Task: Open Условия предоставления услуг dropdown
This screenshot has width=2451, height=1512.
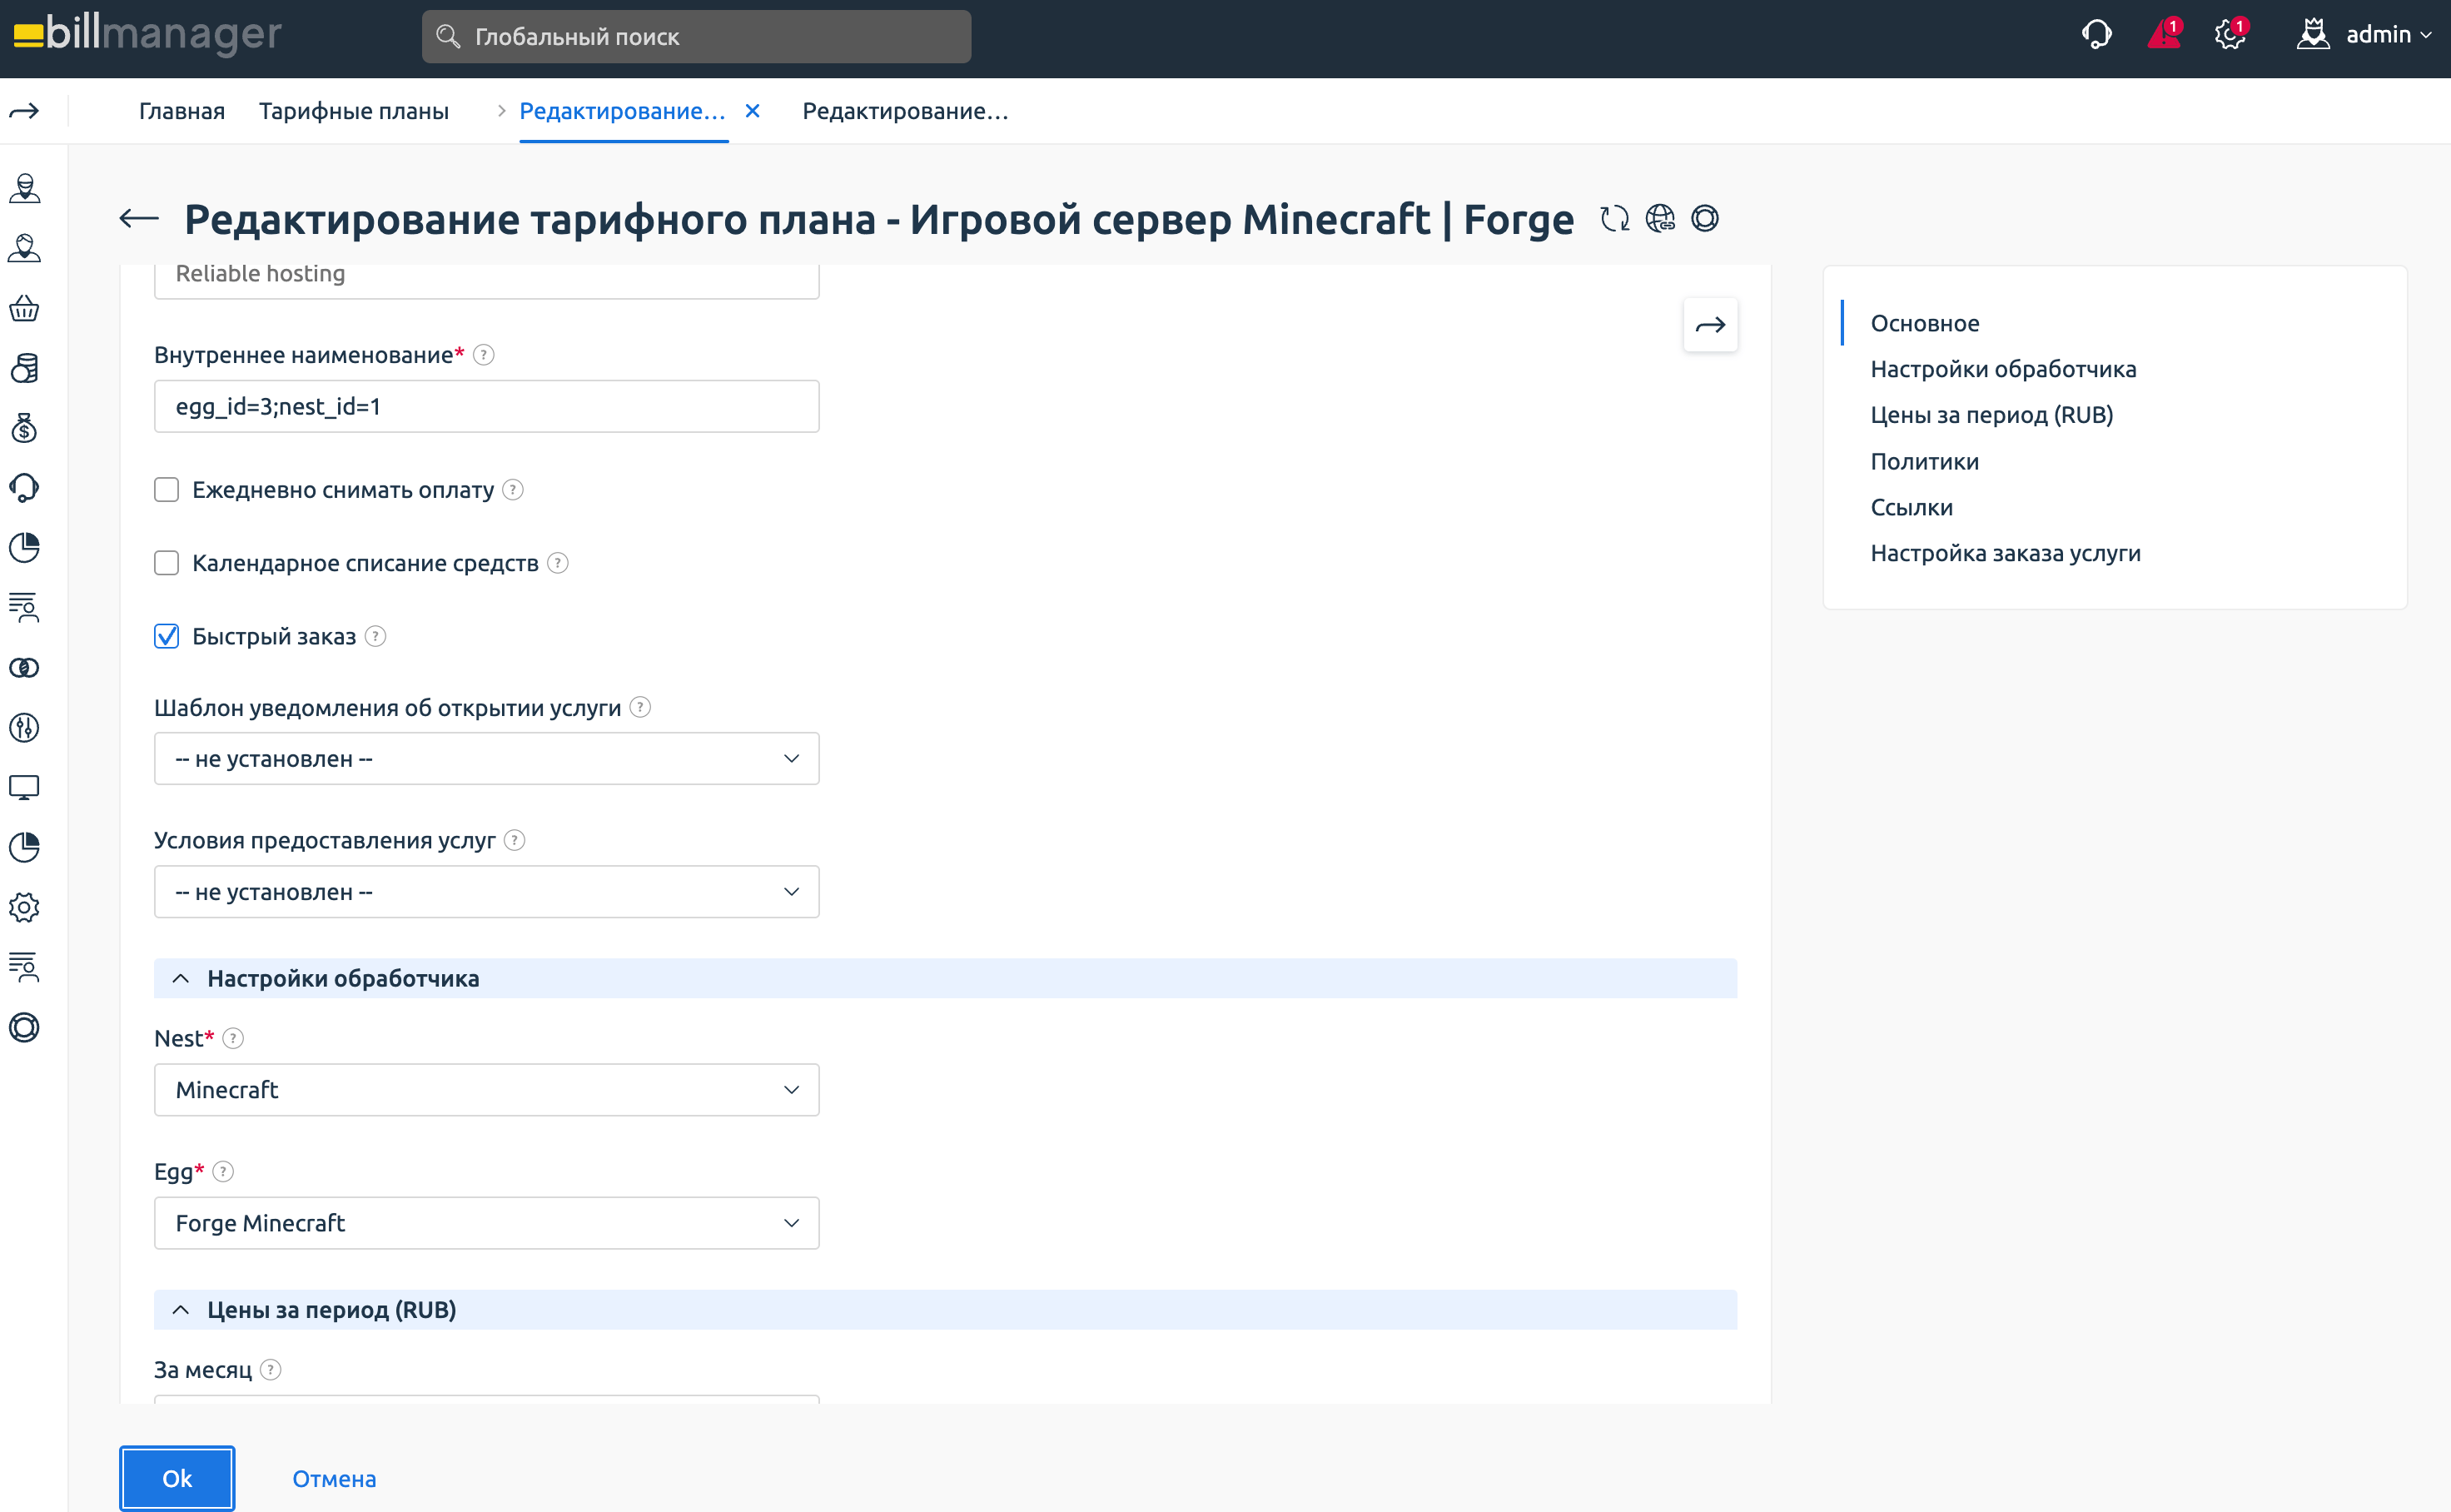Action: (x=487, y=892)
